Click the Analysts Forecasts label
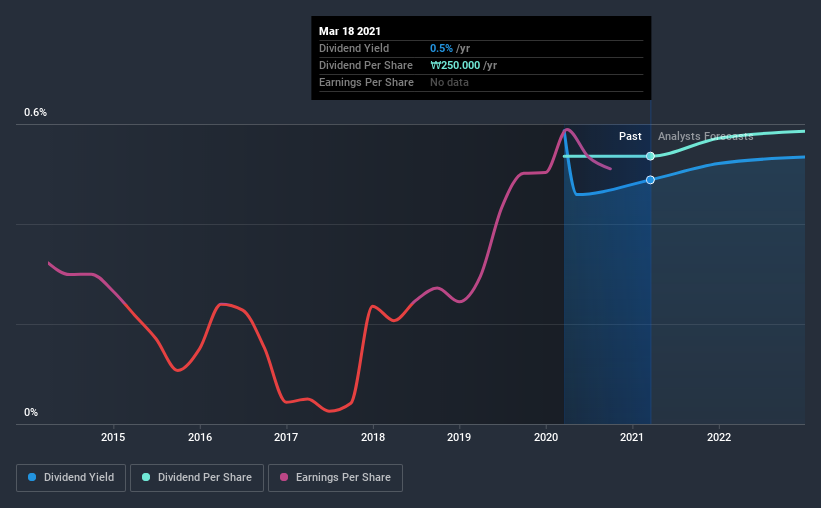 pyautogui.click(x=705, y=136)
